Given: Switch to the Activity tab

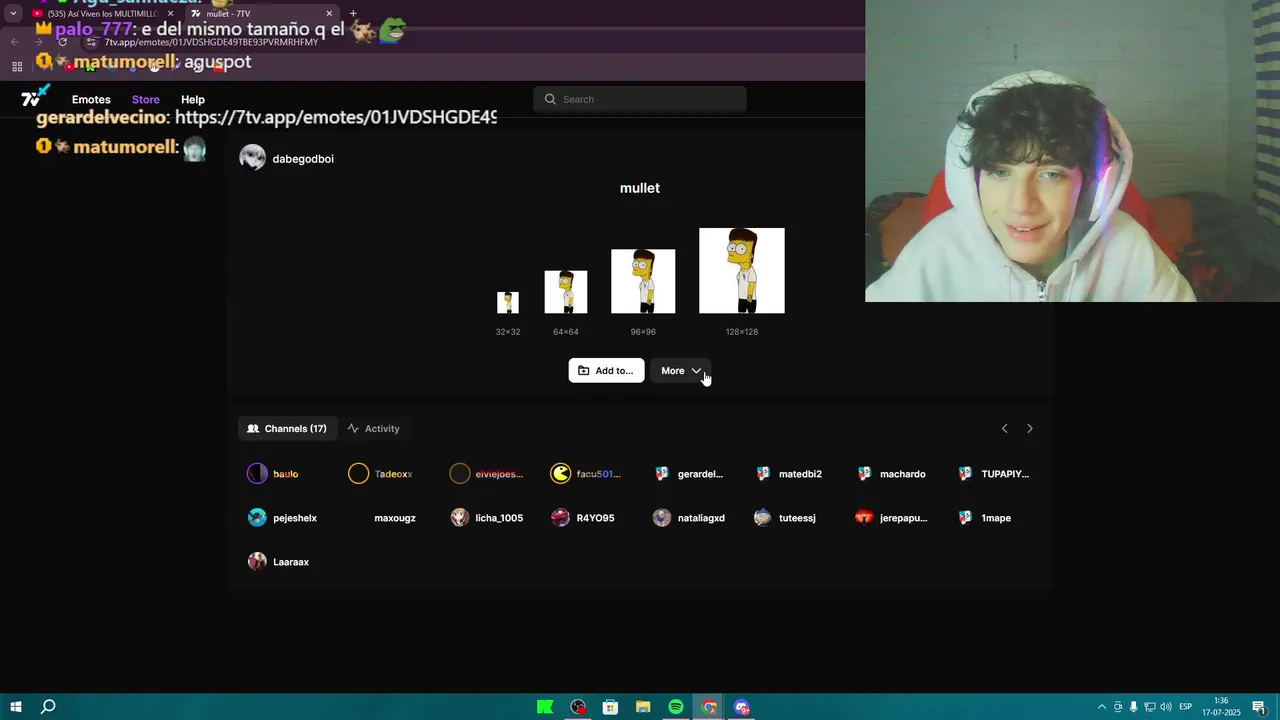Looking at the screenshot, I should [x=373, y=429].
